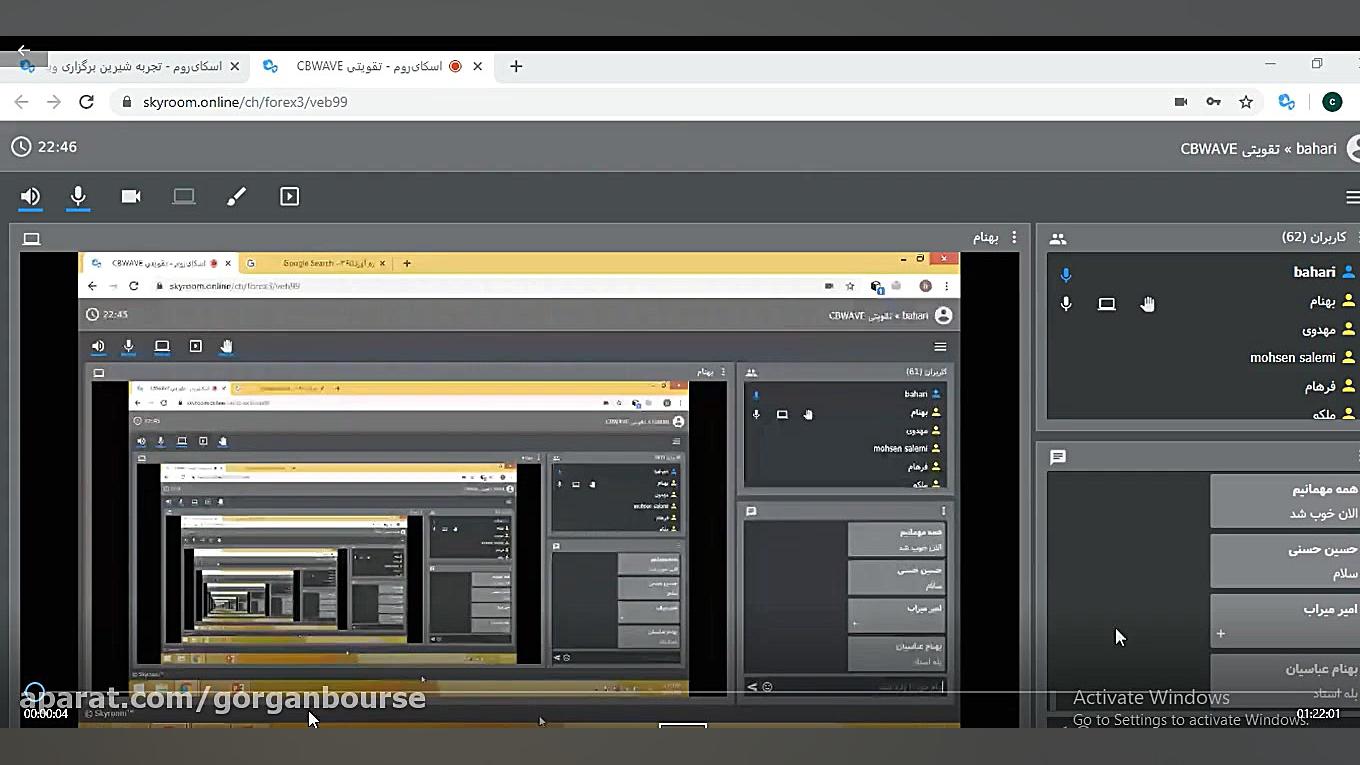This screenshot has height=765, width=1360.
Task: Click profile icon beside bahari in shared screen header
Action: click(x=942, y=315)
